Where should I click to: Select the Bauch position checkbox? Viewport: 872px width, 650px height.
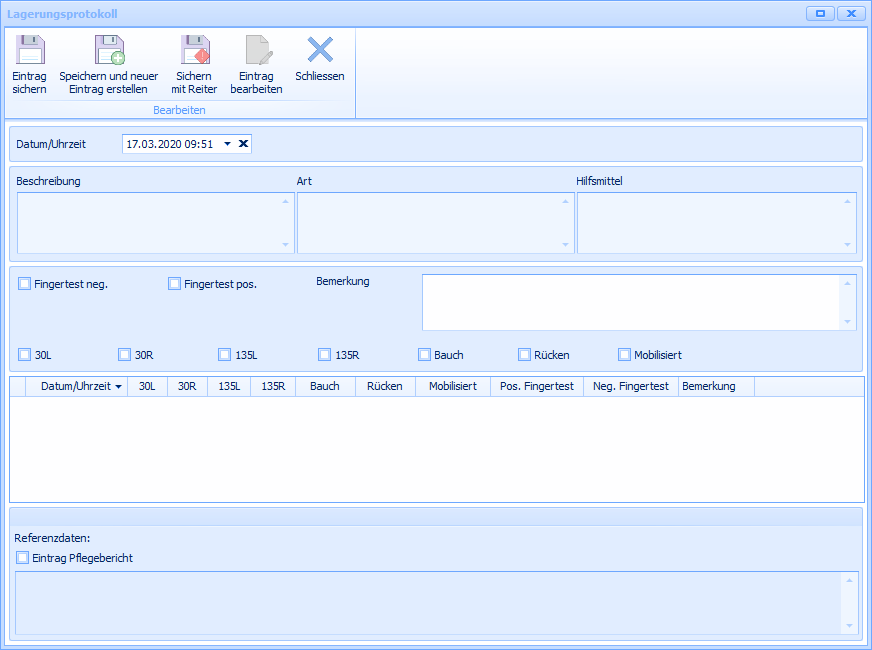click(x=424, y=354)
